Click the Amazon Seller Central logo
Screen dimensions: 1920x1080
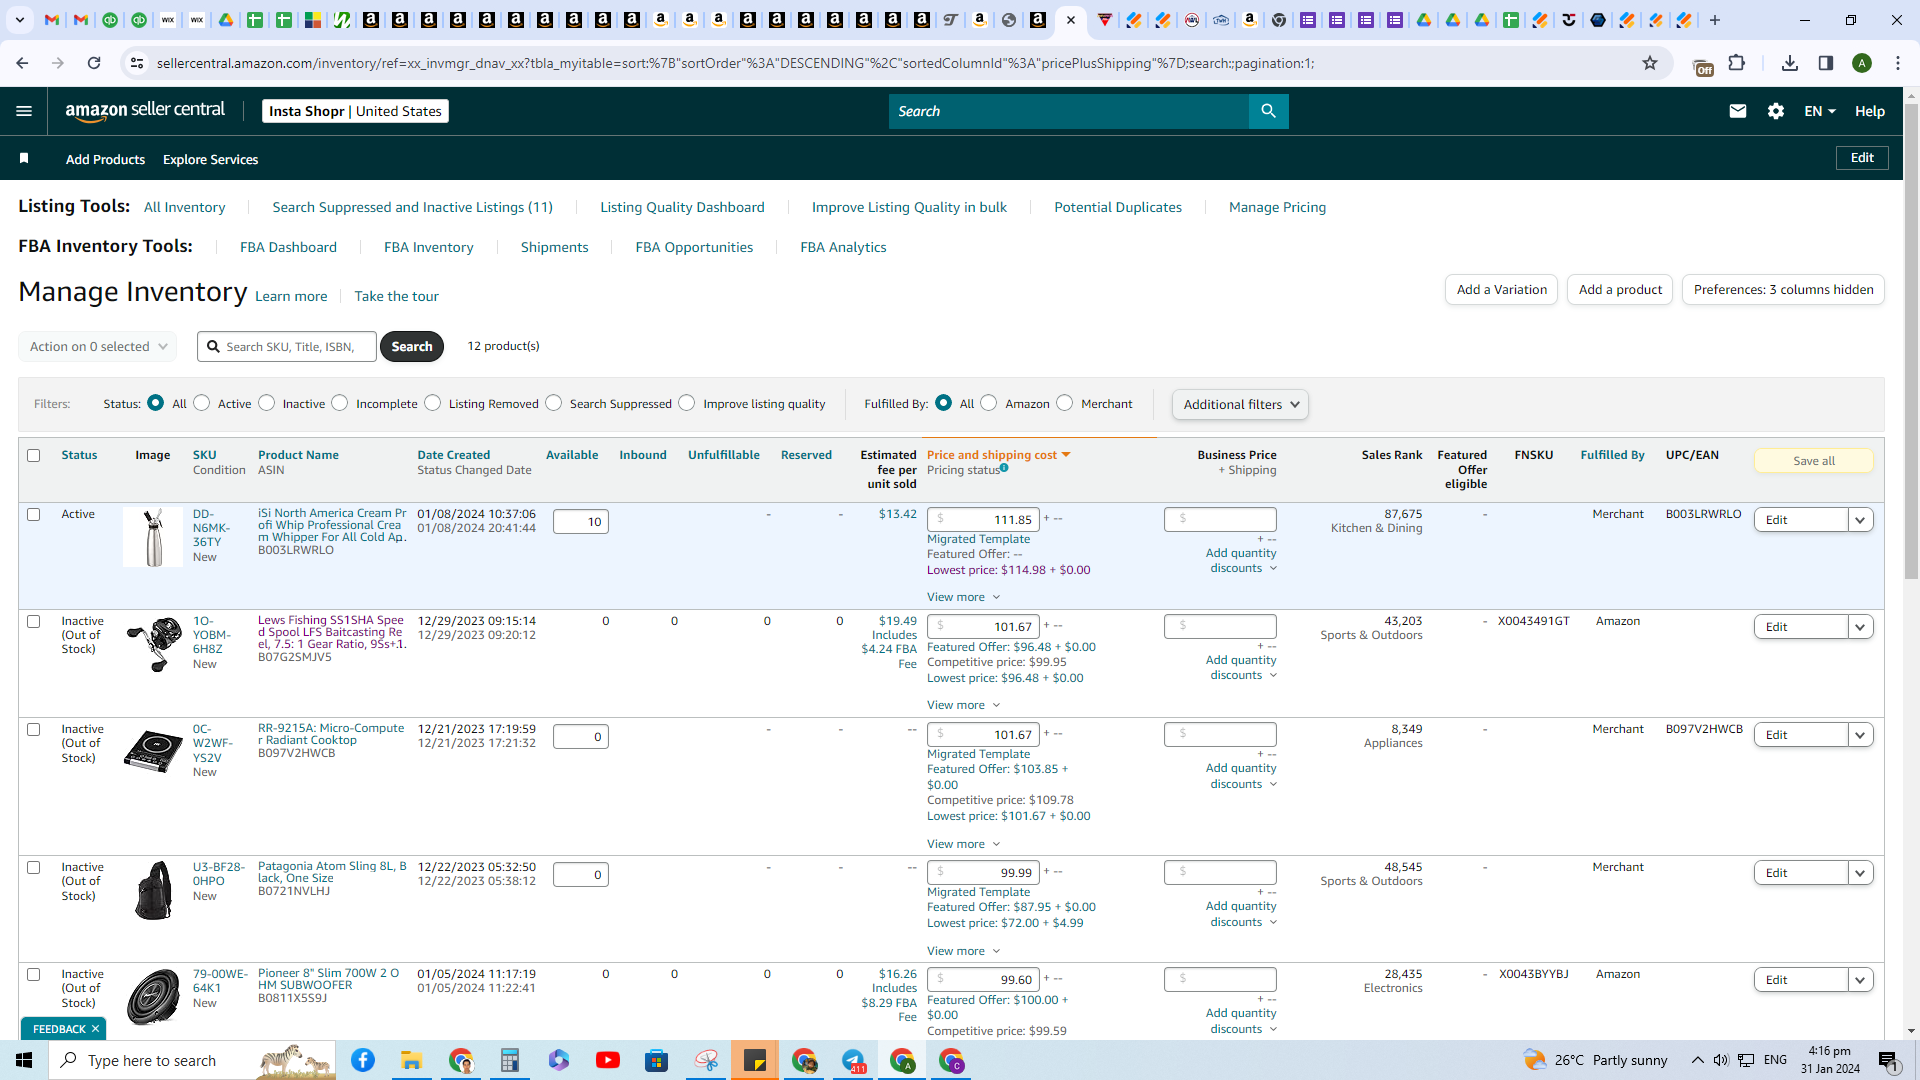point(145,111)
